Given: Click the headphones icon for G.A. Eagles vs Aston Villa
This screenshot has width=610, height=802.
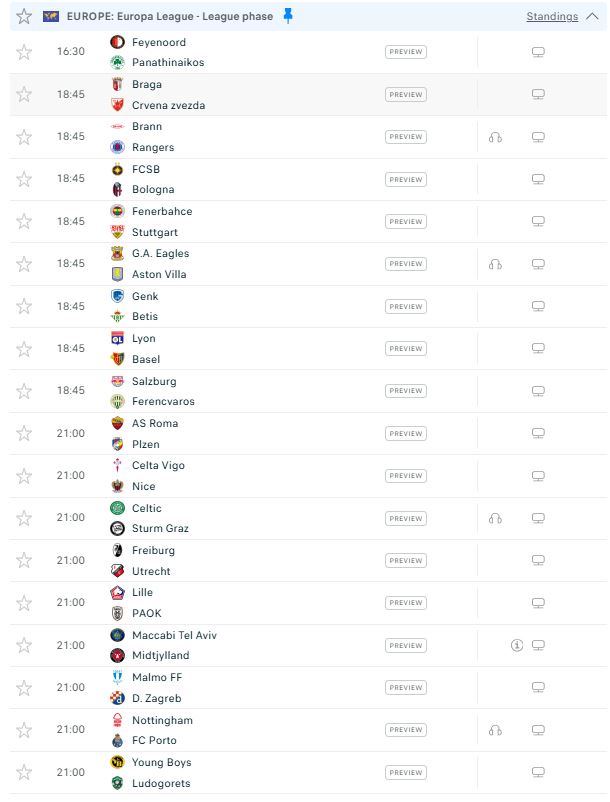Looking at the screenshot, I should (495, 264).
